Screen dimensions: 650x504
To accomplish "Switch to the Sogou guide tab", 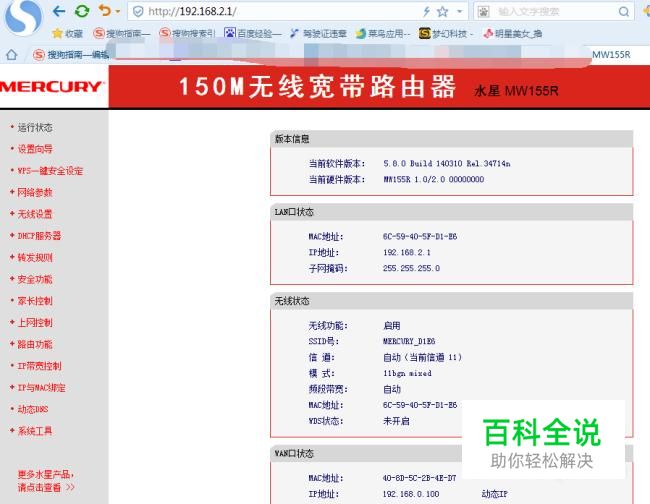I will (x=71, y=54).
